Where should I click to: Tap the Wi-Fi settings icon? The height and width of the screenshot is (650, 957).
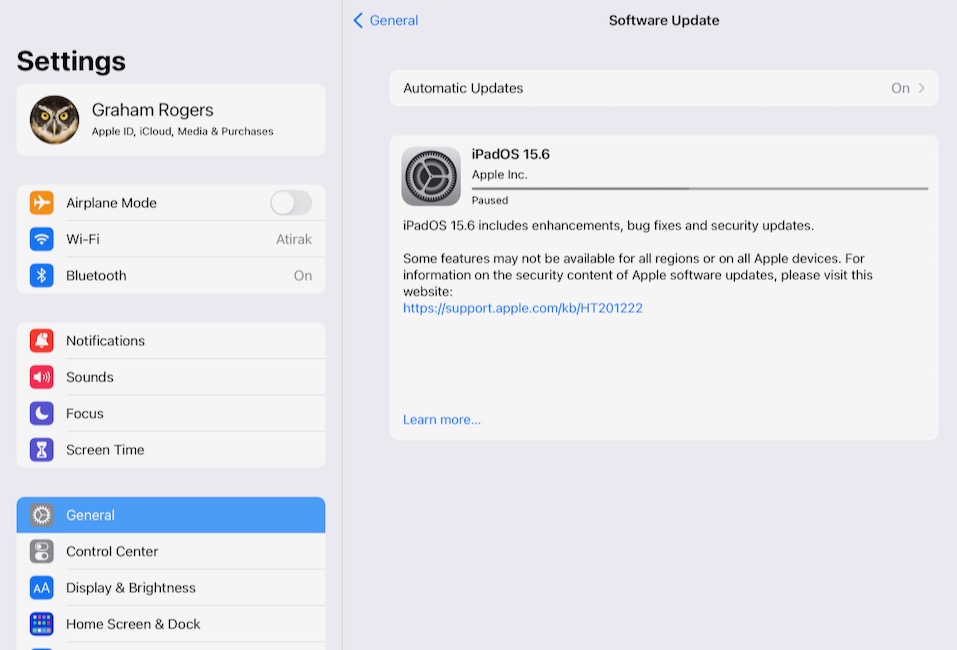pyautogui.click(x=42, y=239)
